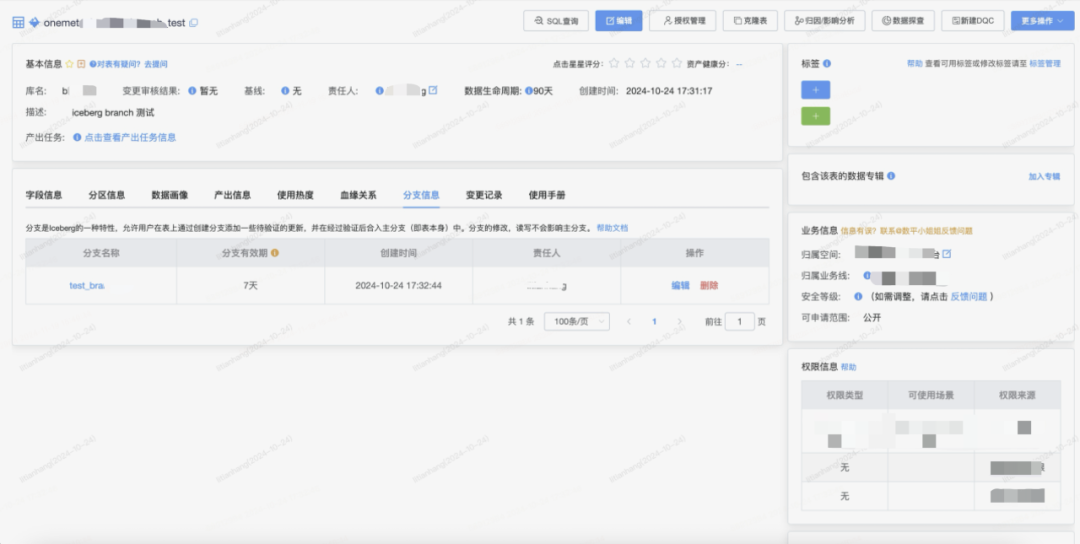
Task: Expand the 更多操作 dropdown
Action: tap(1042, 21)
